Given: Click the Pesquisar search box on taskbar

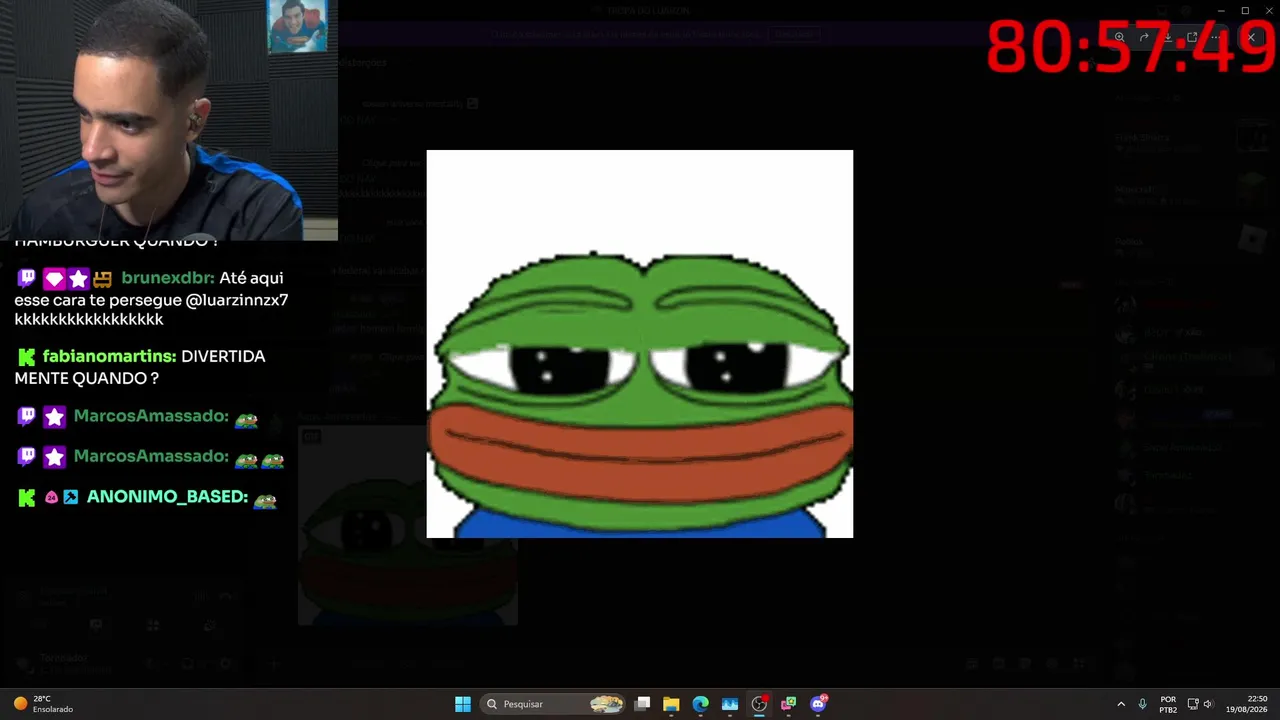Looking at the screenshot, I should click(553, 704).
